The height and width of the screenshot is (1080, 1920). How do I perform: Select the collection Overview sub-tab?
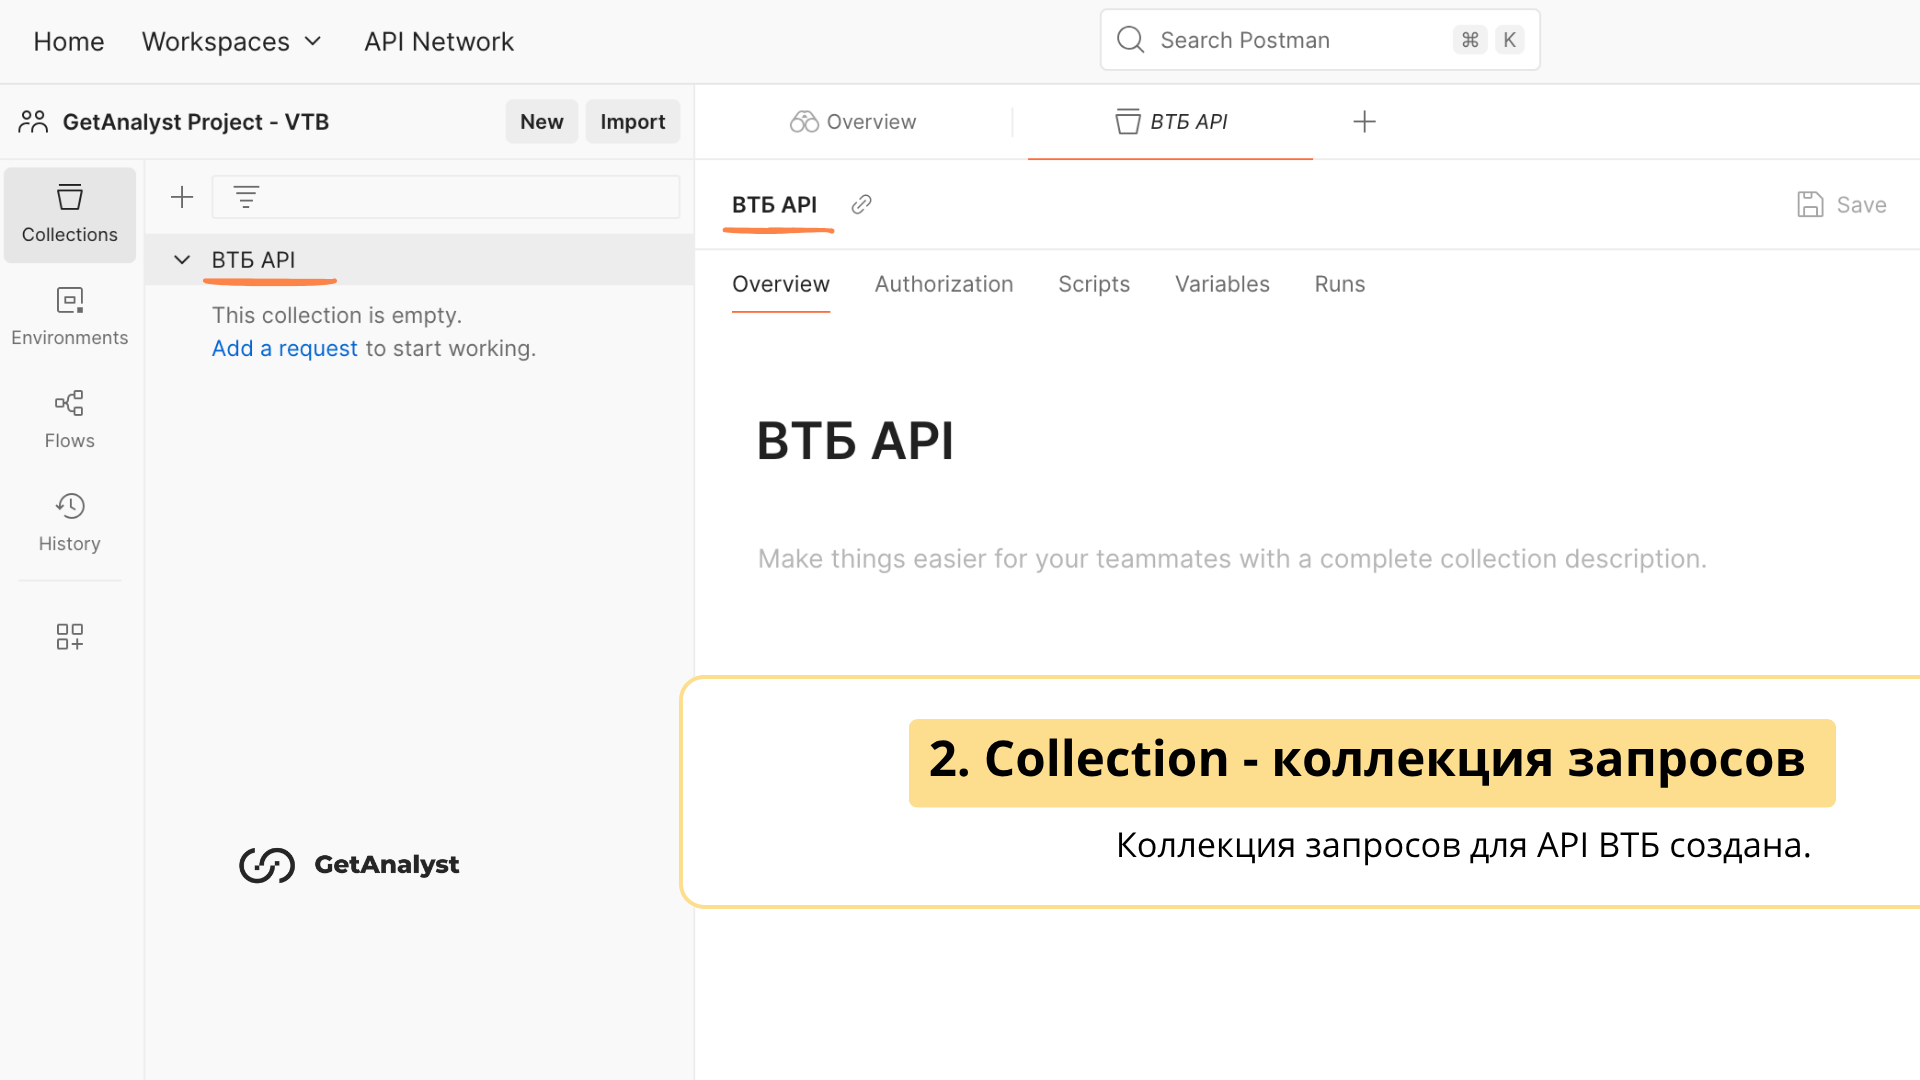[x=781, y=284]
